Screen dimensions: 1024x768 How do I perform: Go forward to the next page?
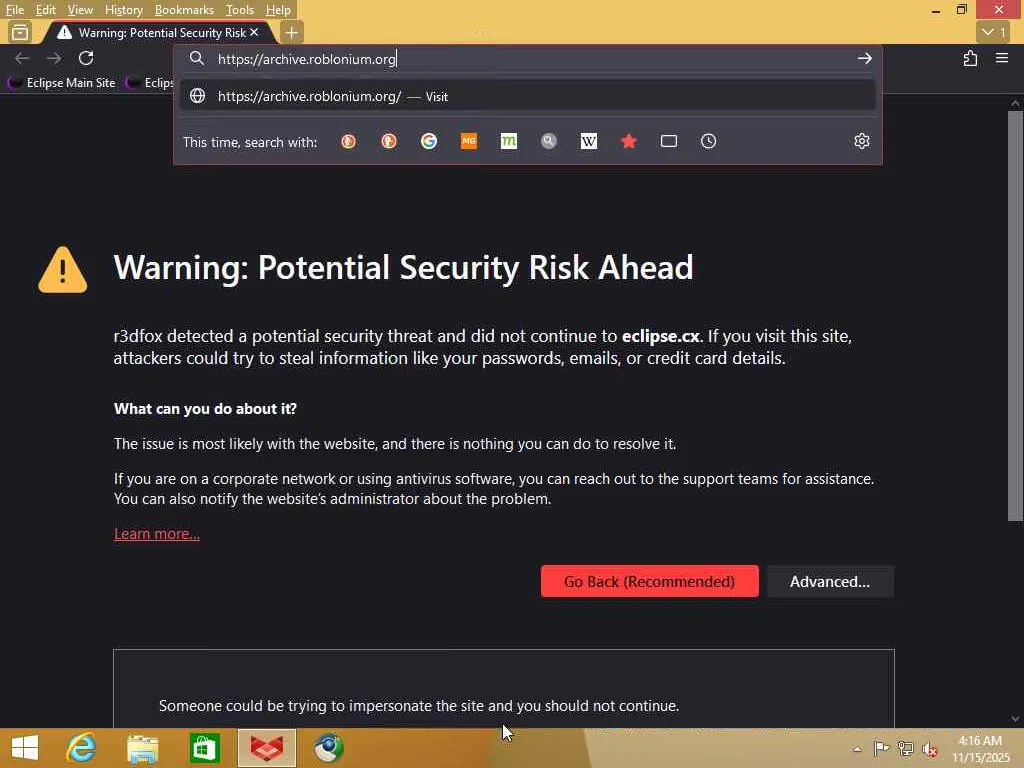(54, 58)
